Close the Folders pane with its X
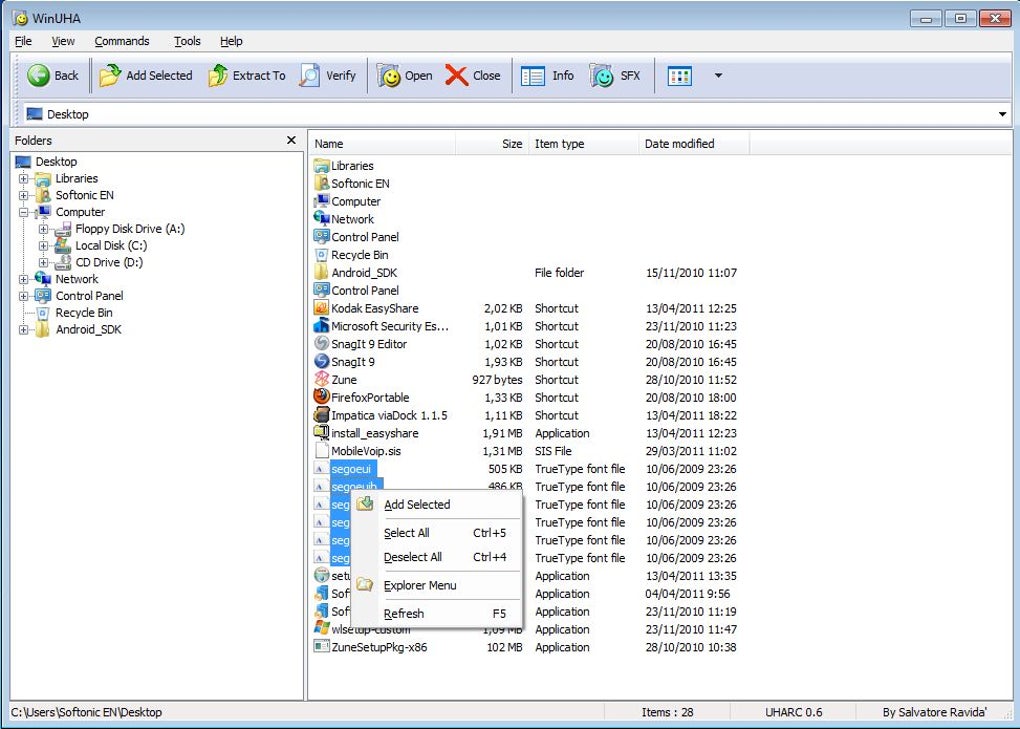Image resolution: width=1020 pixels, height=729 pixels. pos(291,140)
